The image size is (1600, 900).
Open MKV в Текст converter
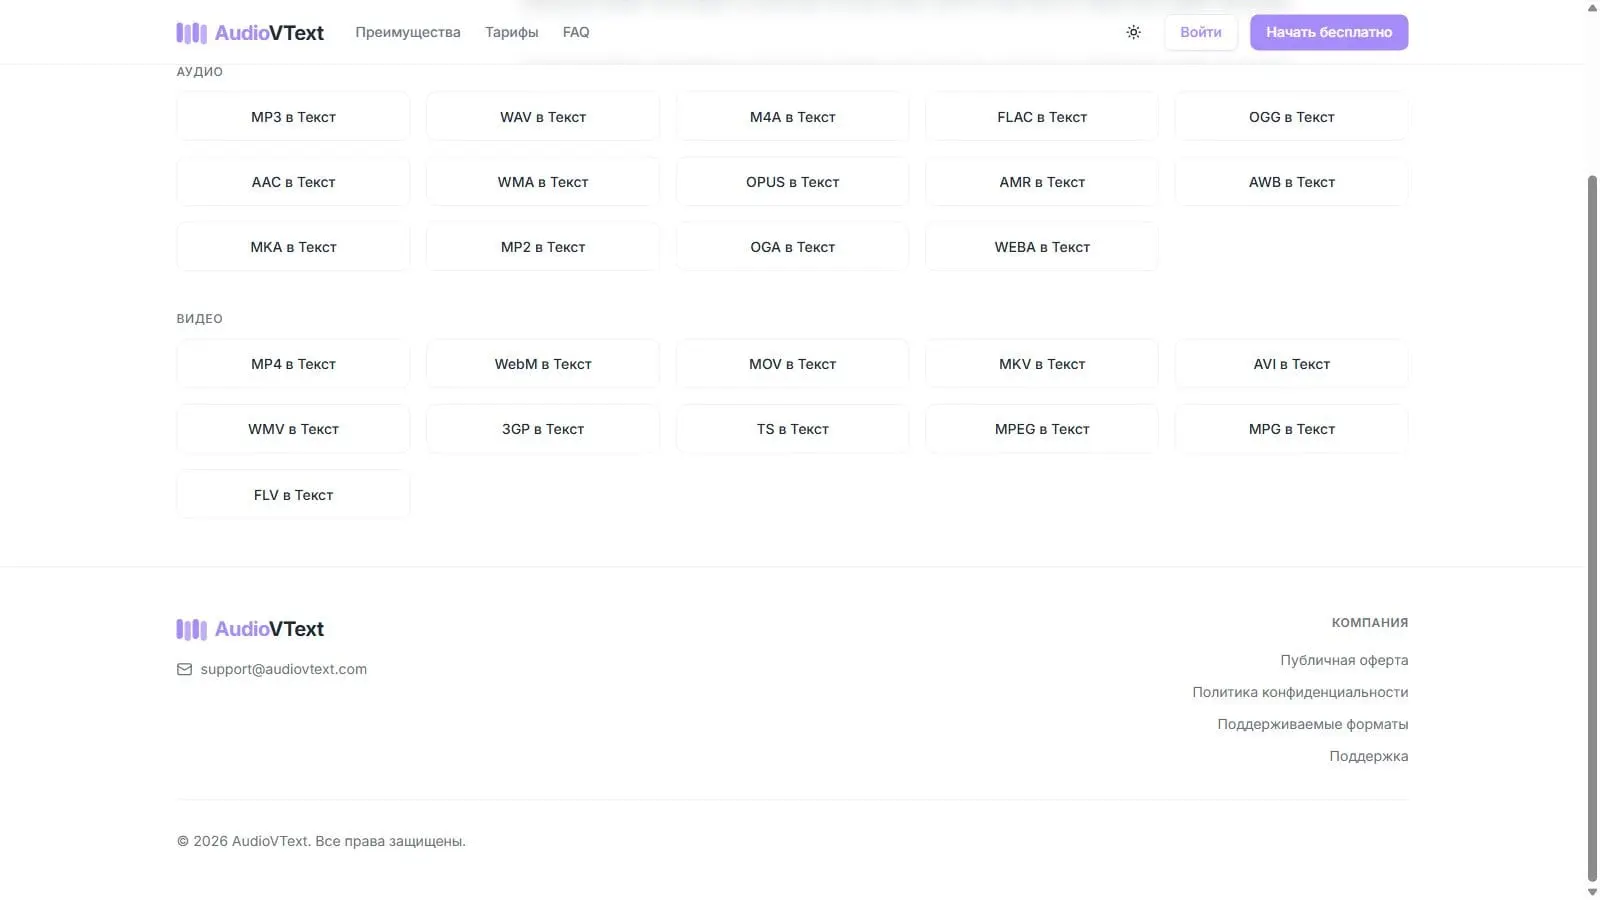point(1042,364)
